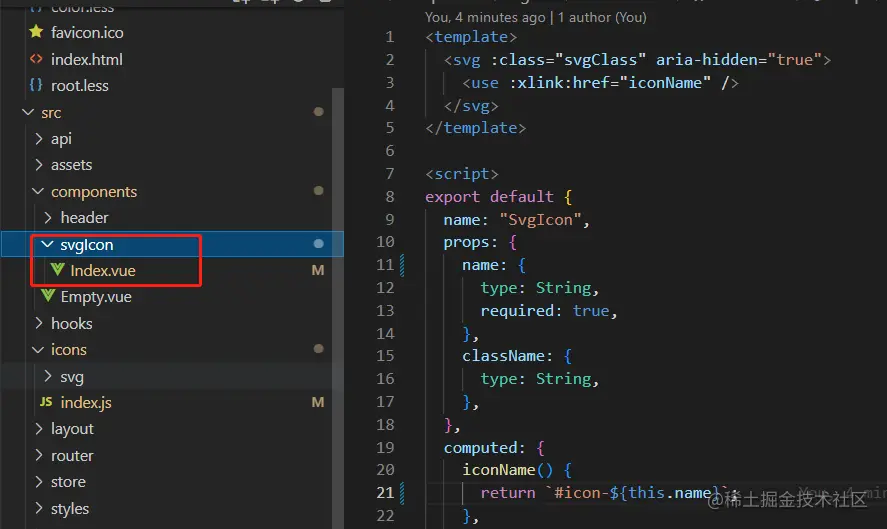887x529 pixels.
Task: Click the explorer sidebar vertical scrollbar
Action: [338, 308]
